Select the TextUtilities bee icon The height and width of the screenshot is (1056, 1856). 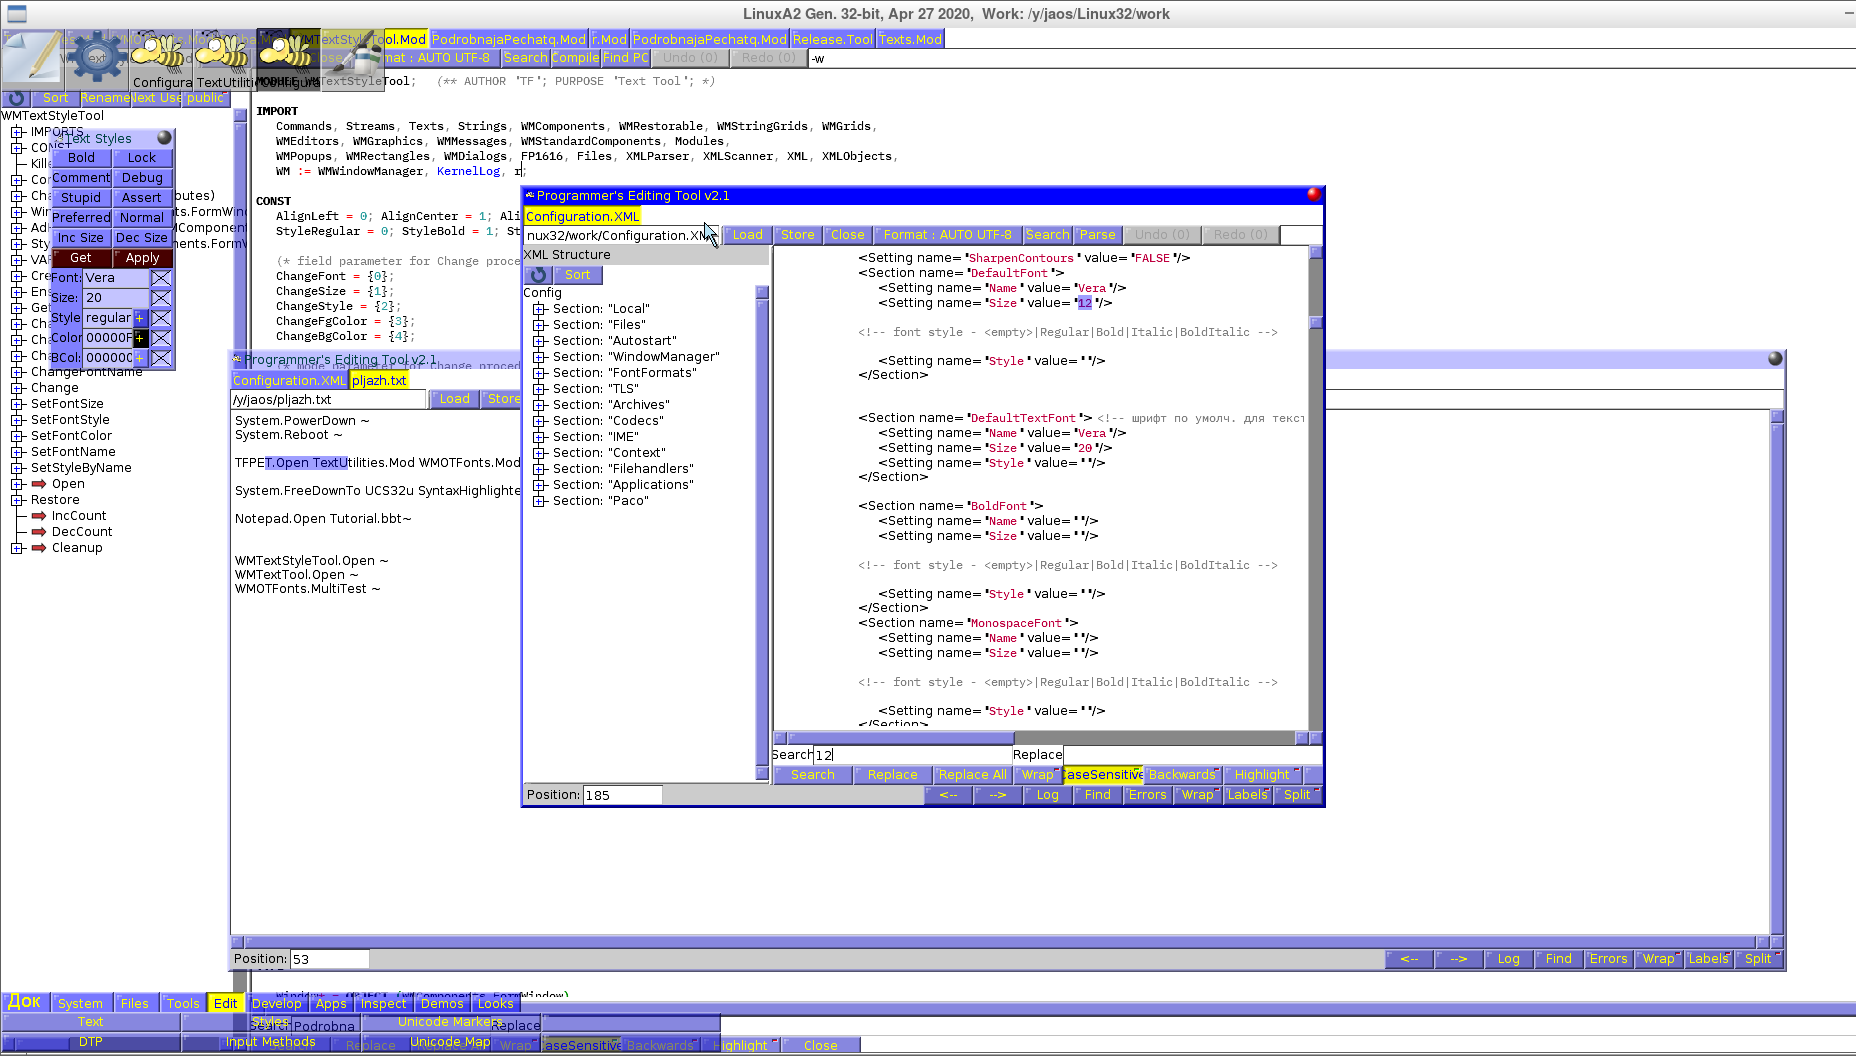point(224,59)
